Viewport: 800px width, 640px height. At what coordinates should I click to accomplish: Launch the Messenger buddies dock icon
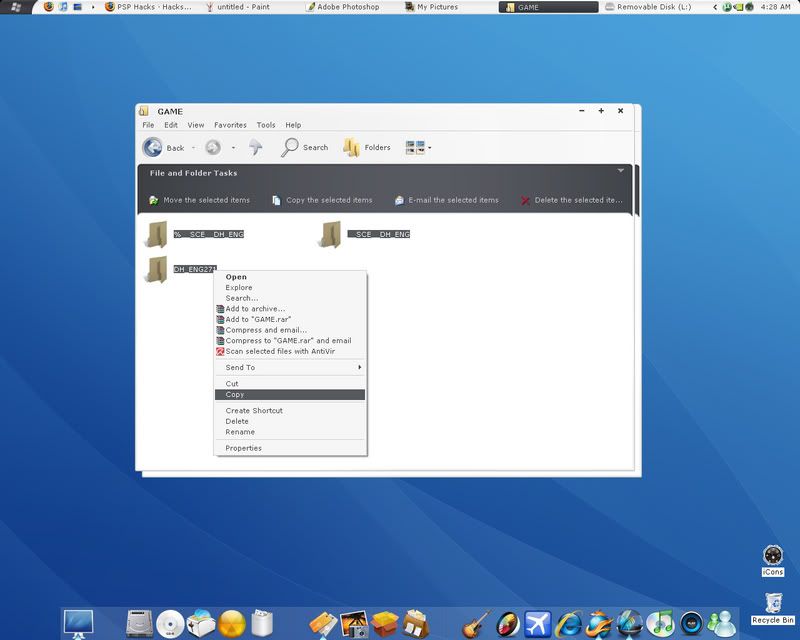pos(723,624)
